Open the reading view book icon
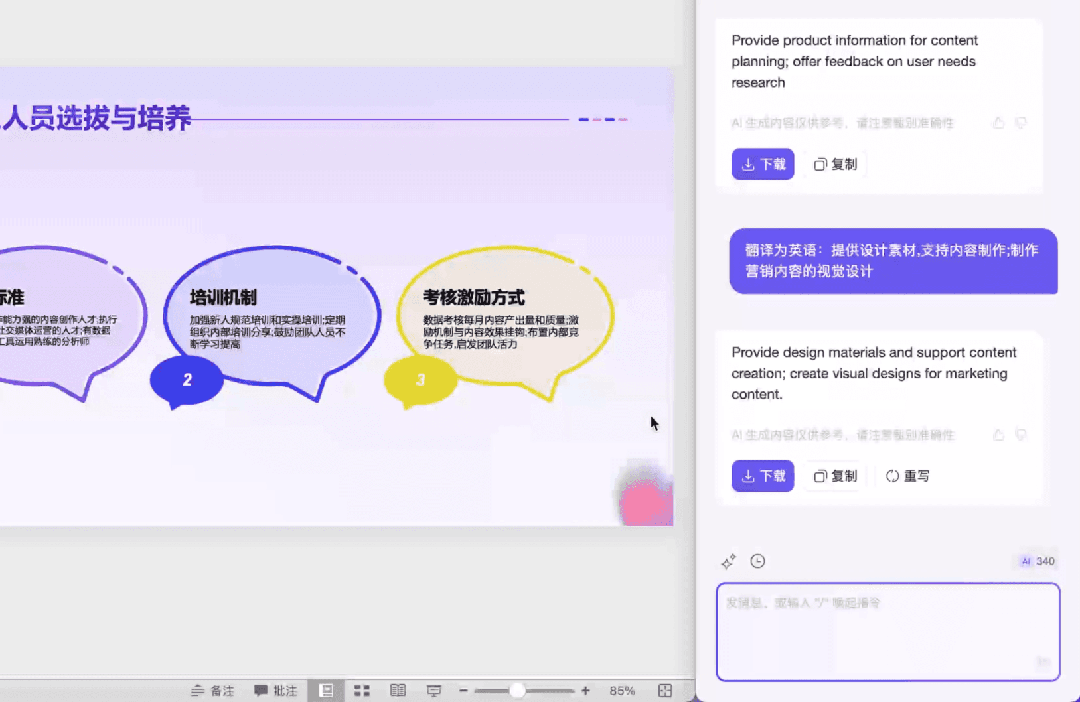Image resolution: width=1080 pixels, height=702 pixels. pyautogui.click(x=397, y=690)
